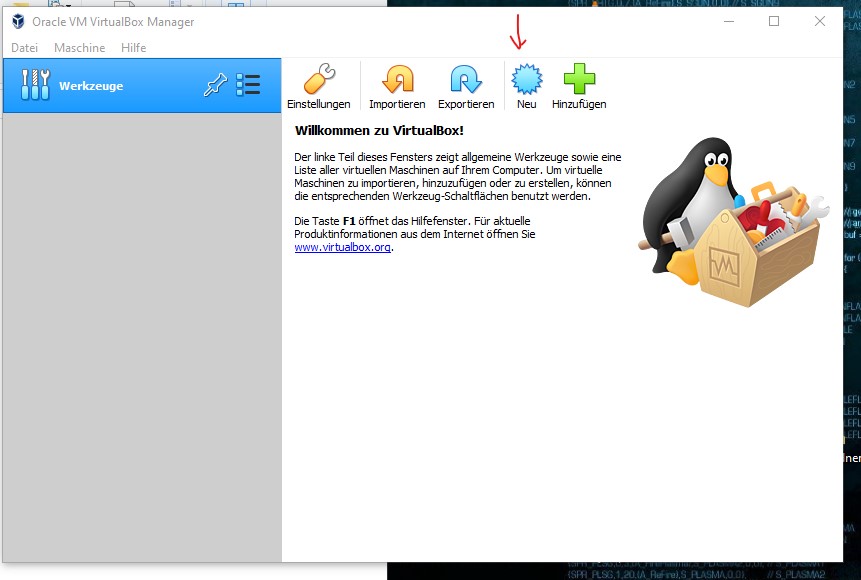Click the green Hinzufügen plus icon

[579, 86]
